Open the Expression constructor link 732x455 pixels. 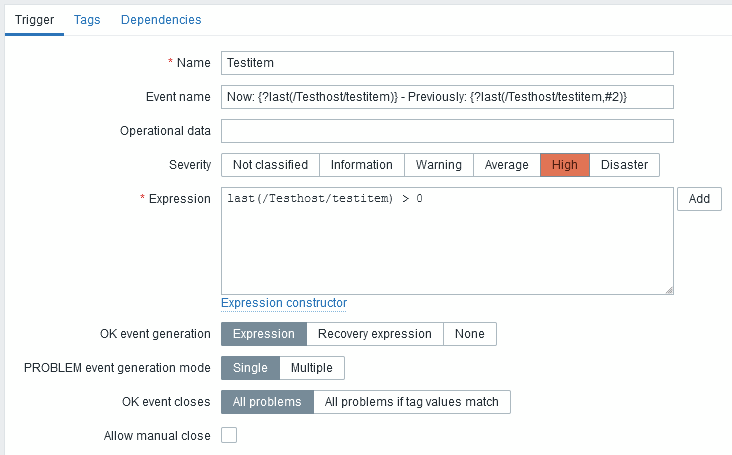(x=284, y=303)
